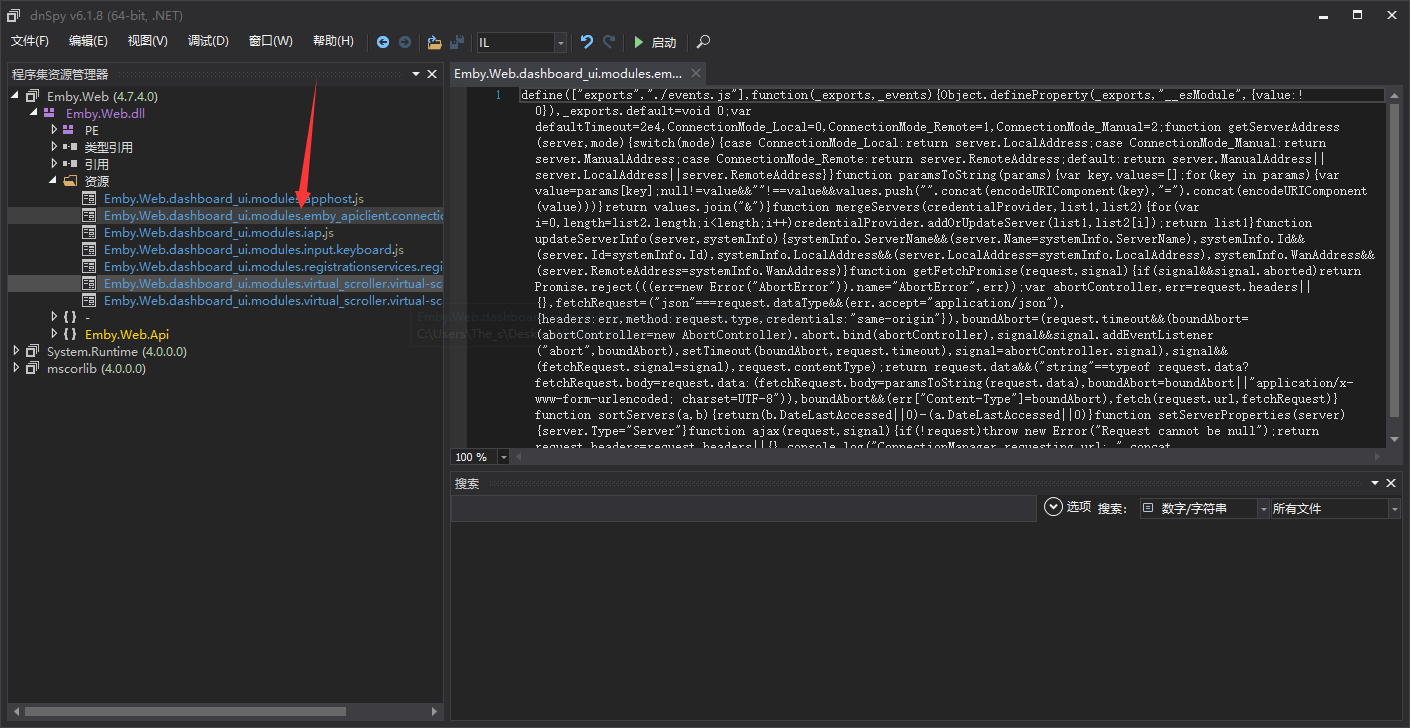Click the System.Runtime assembly icon
Screen dimensions: 1410x728
[33, 351]
